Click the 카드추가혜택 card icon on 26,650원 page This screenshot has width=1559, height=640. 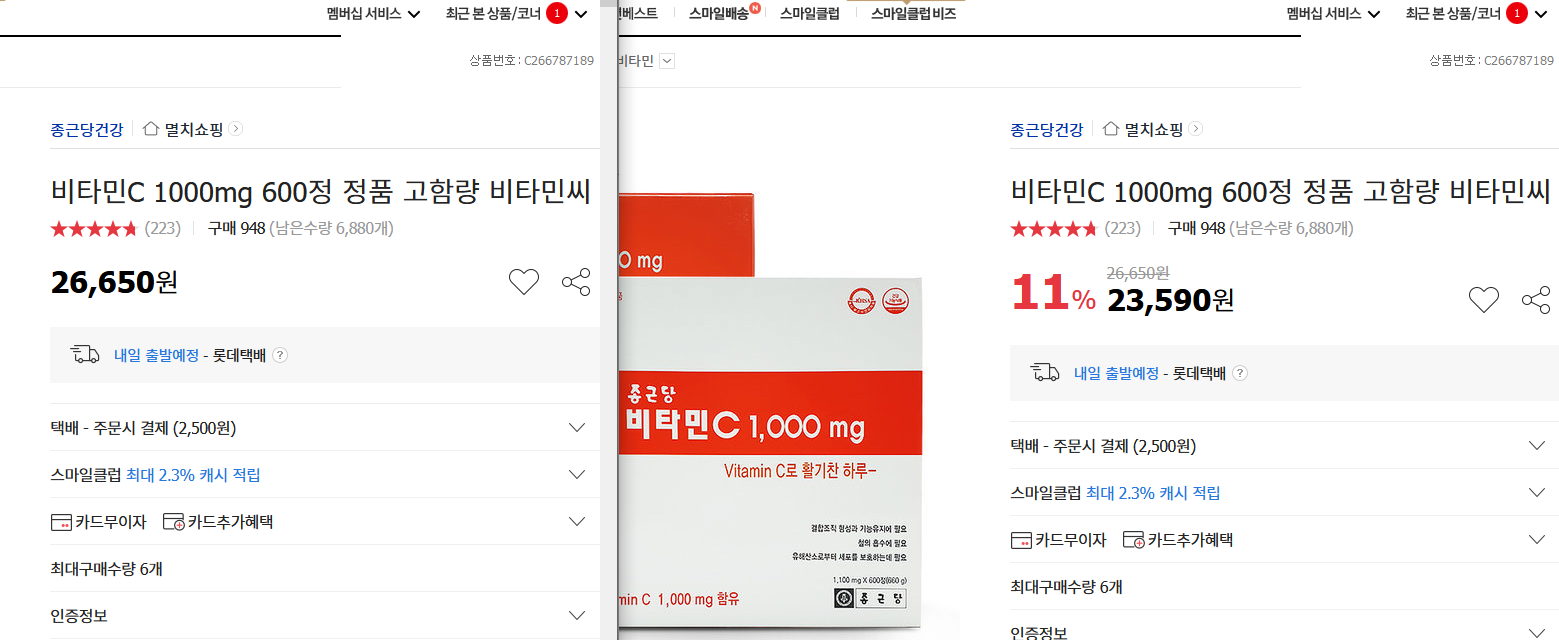tap(173, 522)
